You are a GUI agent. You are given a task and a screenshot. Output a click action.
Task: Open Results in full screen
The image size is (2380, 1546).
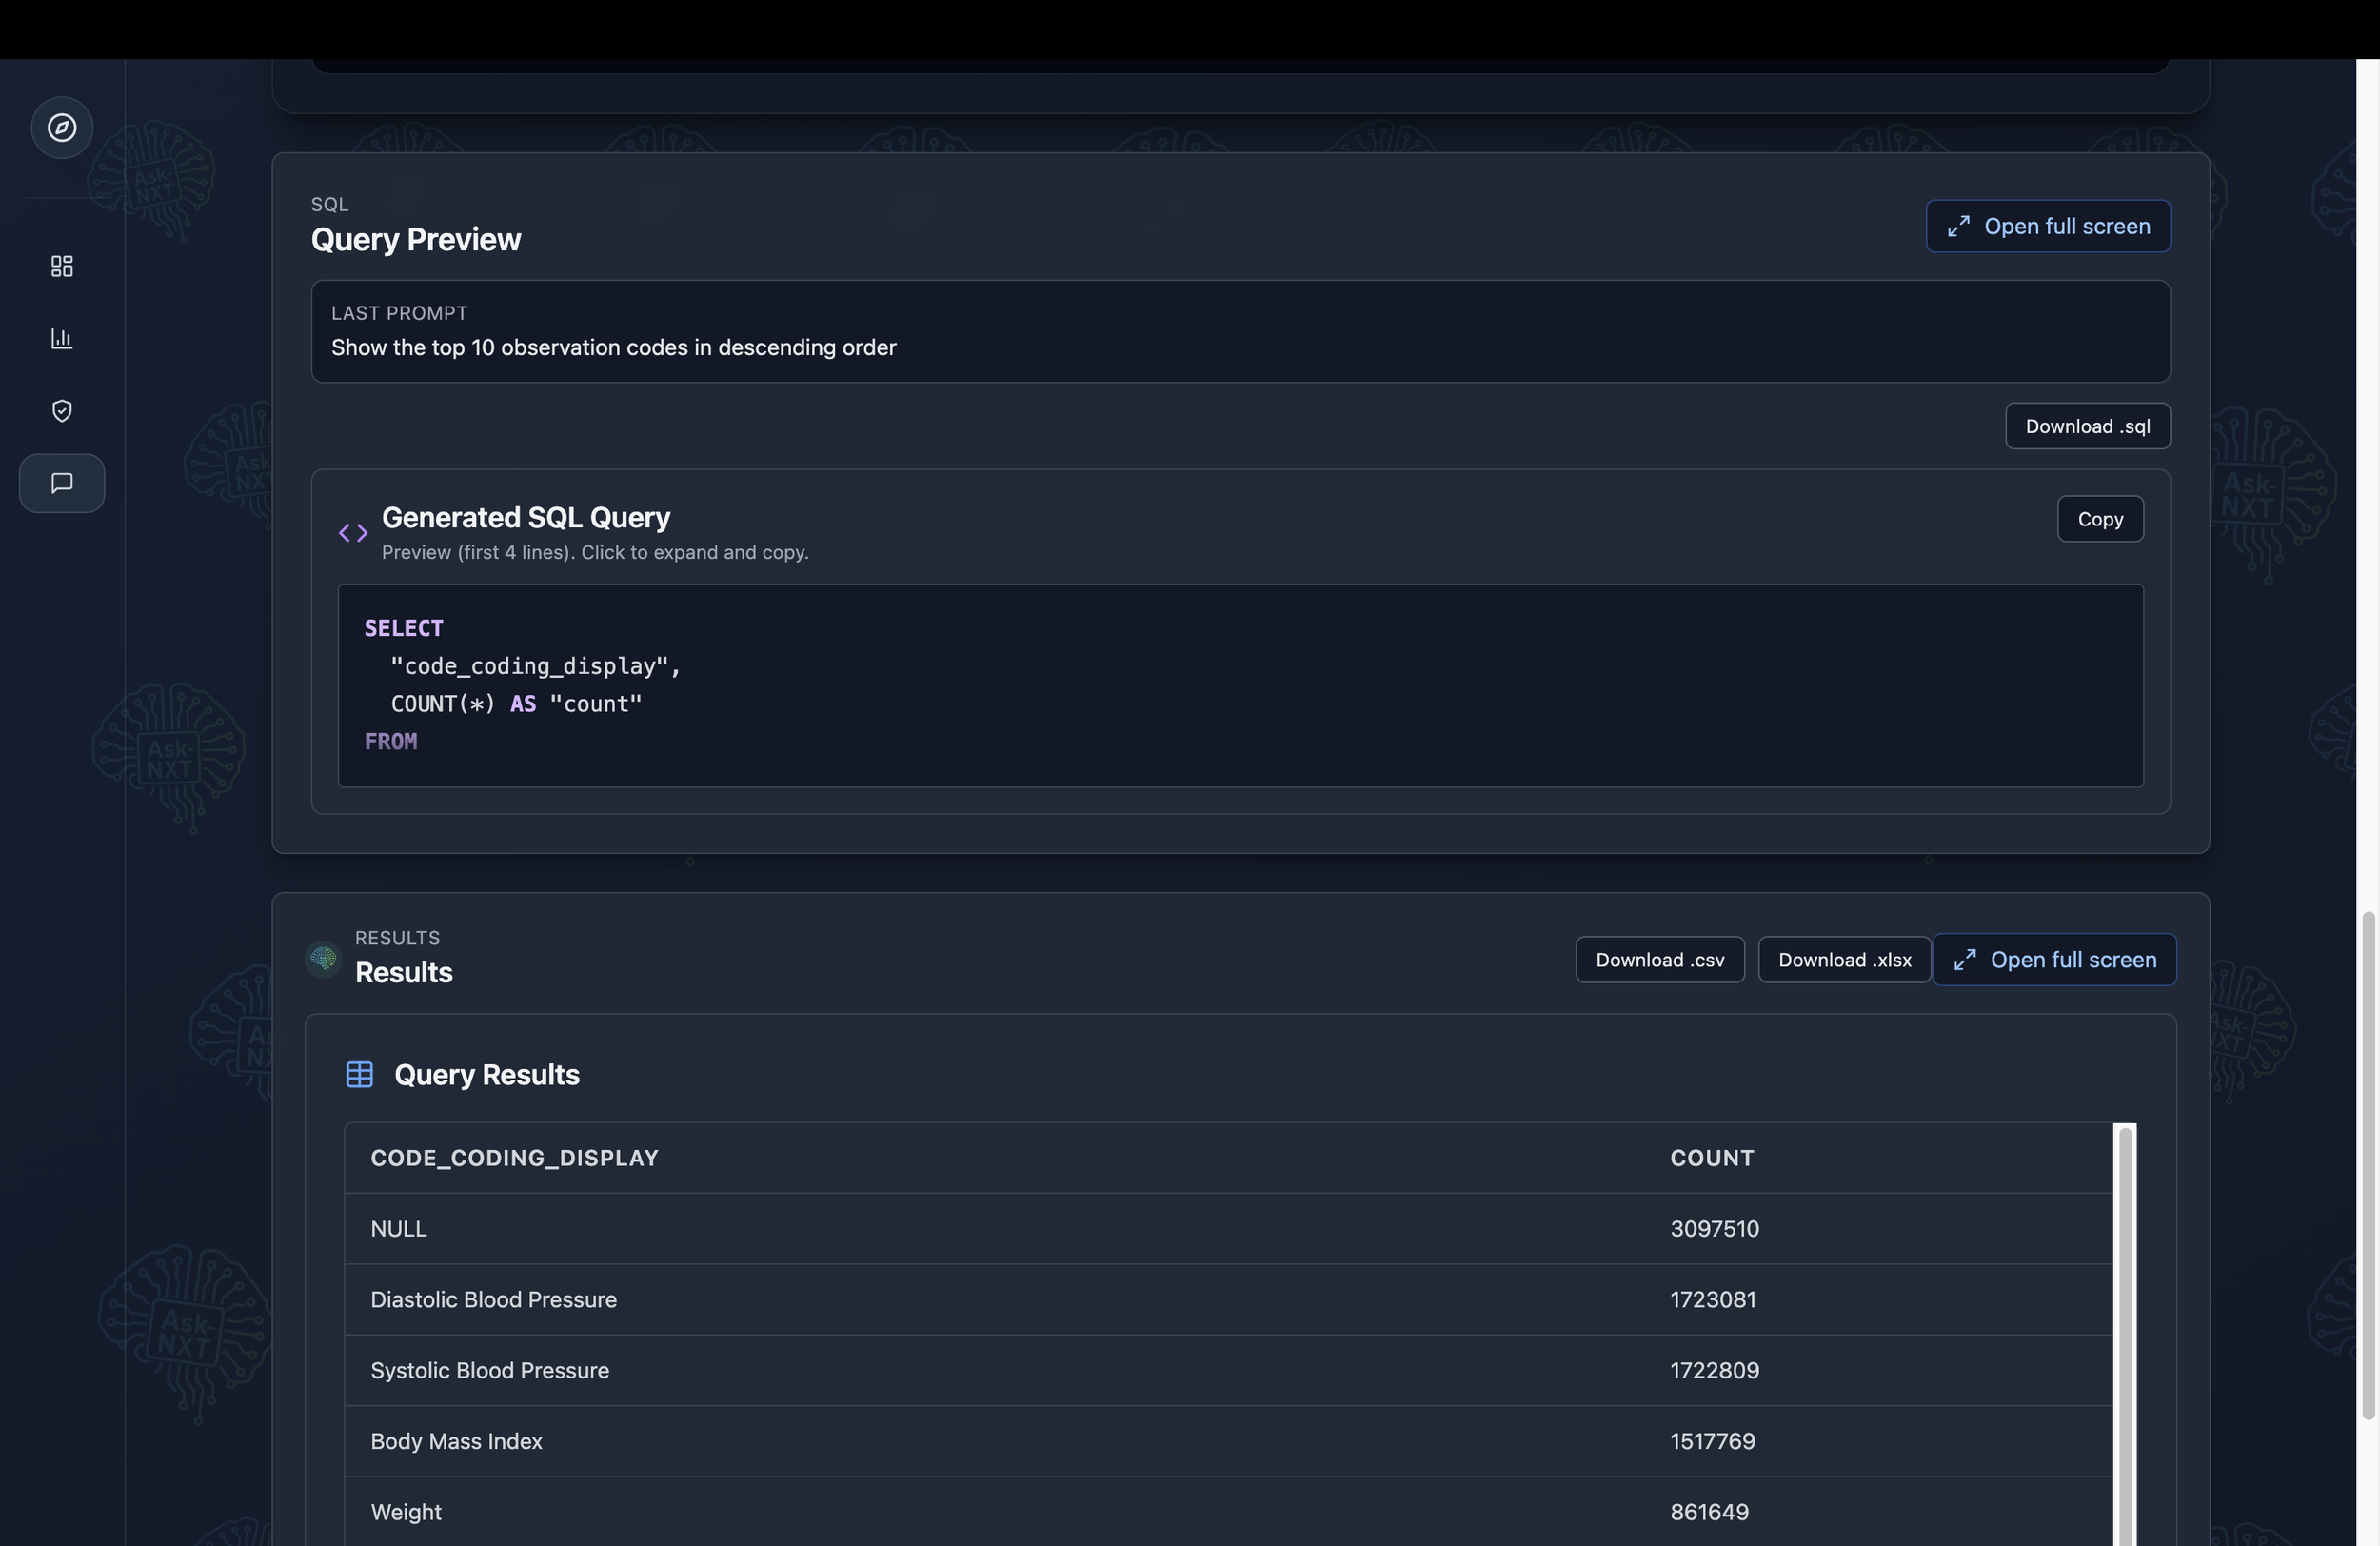point(2054,960)
